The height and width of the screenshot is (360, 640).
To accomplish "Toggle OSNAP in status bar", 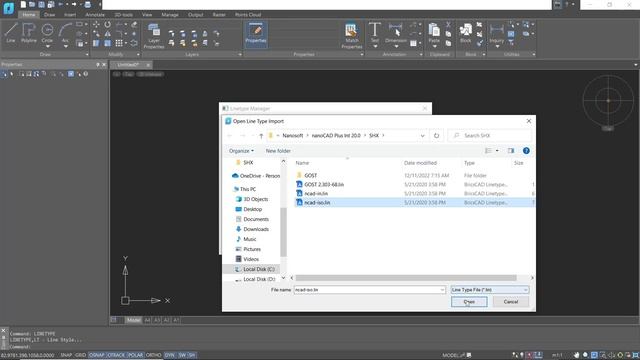I will (x=97, y=355).
